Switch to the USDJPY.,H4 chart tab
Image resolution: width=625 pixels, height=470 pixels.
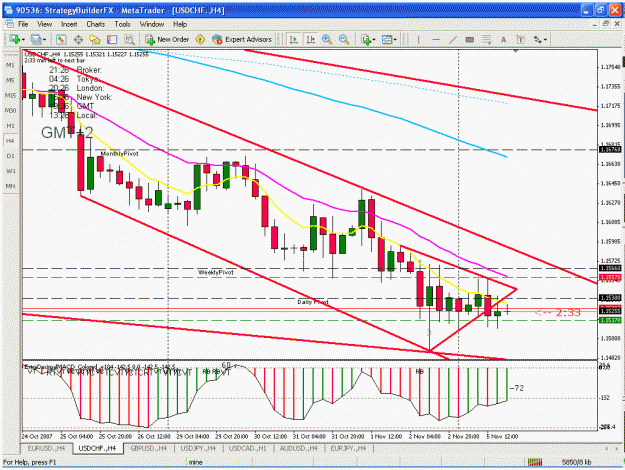coord(198,448)
